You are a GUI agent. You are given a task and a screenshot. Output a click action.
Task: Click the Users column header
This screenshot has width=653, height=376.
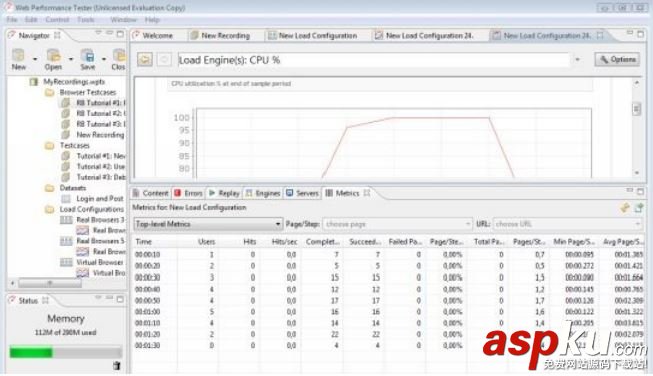point(206,242)
